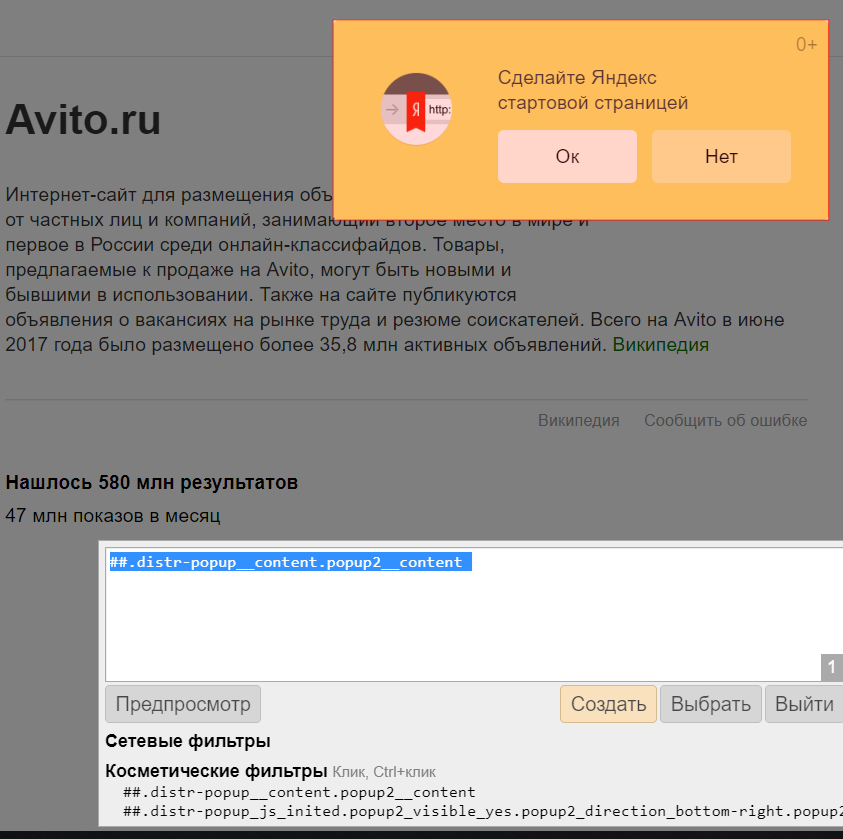The image size is (843, 839).
Task: Click the Нет button in Yandex popup
Action: coord(721,156)
